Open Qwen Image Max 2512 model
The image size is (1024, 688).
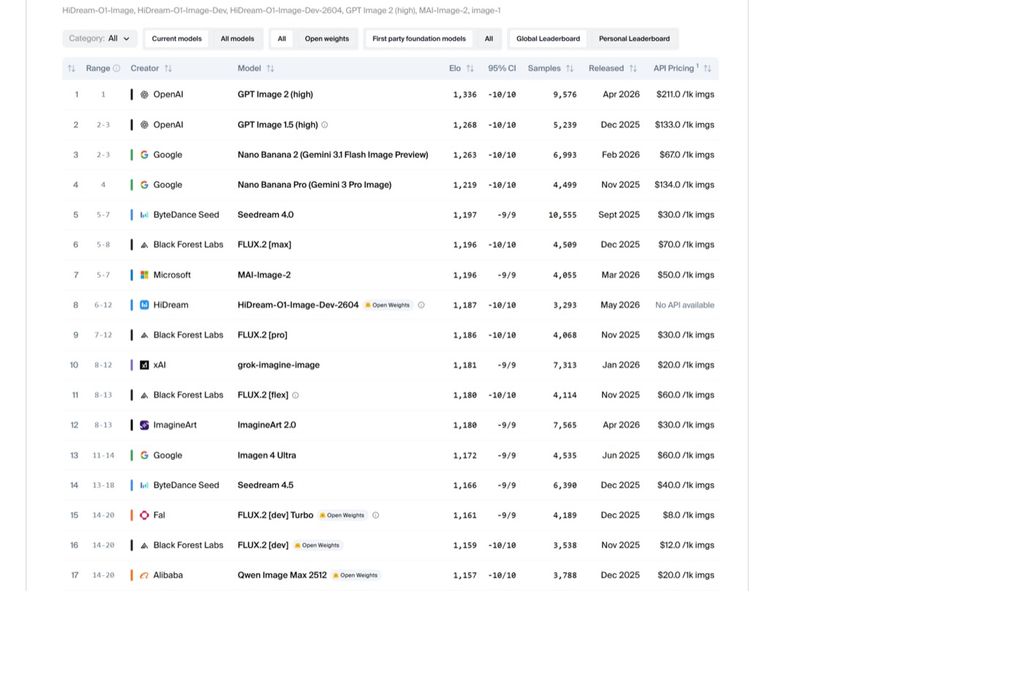point(281,575)
